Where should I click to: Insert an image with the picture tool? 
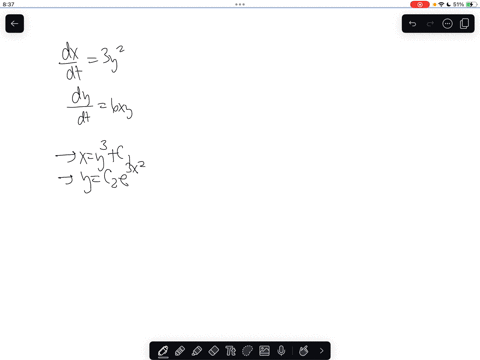coord(264,351)
